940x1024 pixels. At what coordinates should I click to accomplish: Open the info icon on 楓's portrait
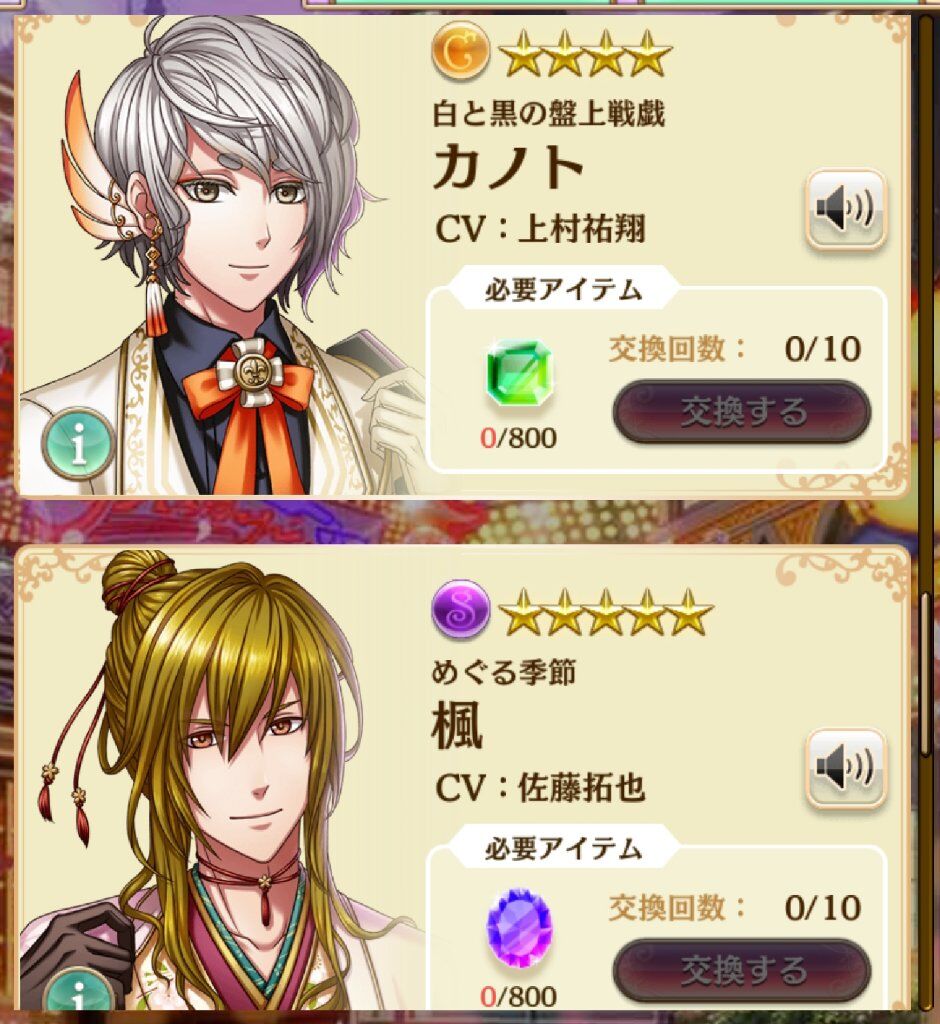79,994
